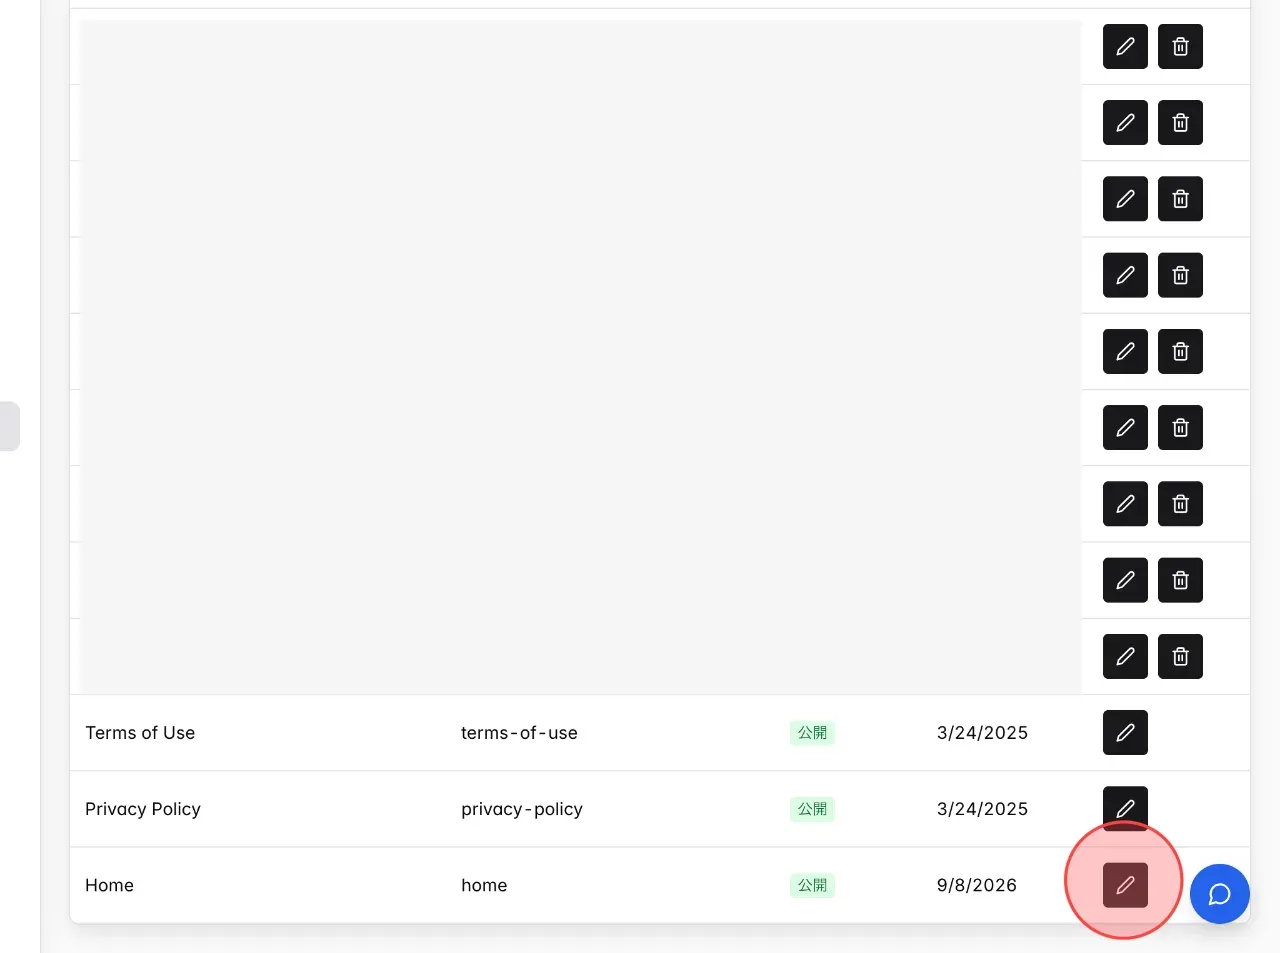Click the "Home" page title
This screenshot has width=1280, height=953.
(x=109, y=885)
